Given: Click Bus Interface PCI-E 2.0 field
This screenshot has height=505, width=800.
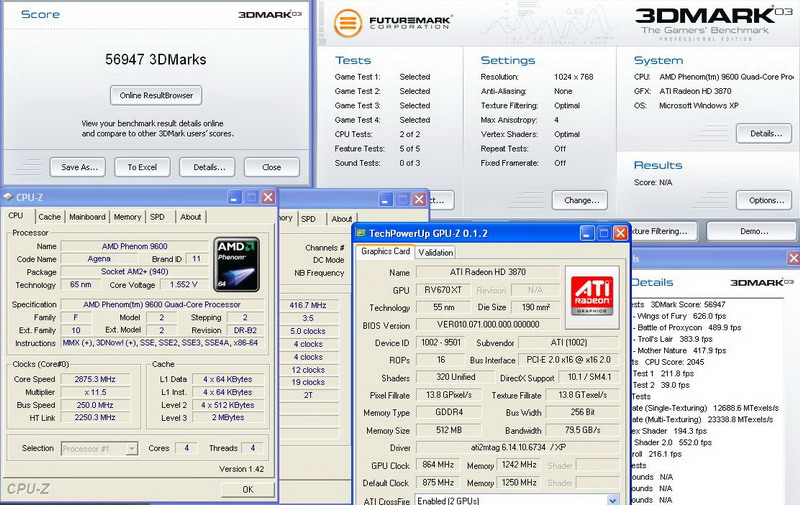Looking at the screenshot, I should 568,360.
